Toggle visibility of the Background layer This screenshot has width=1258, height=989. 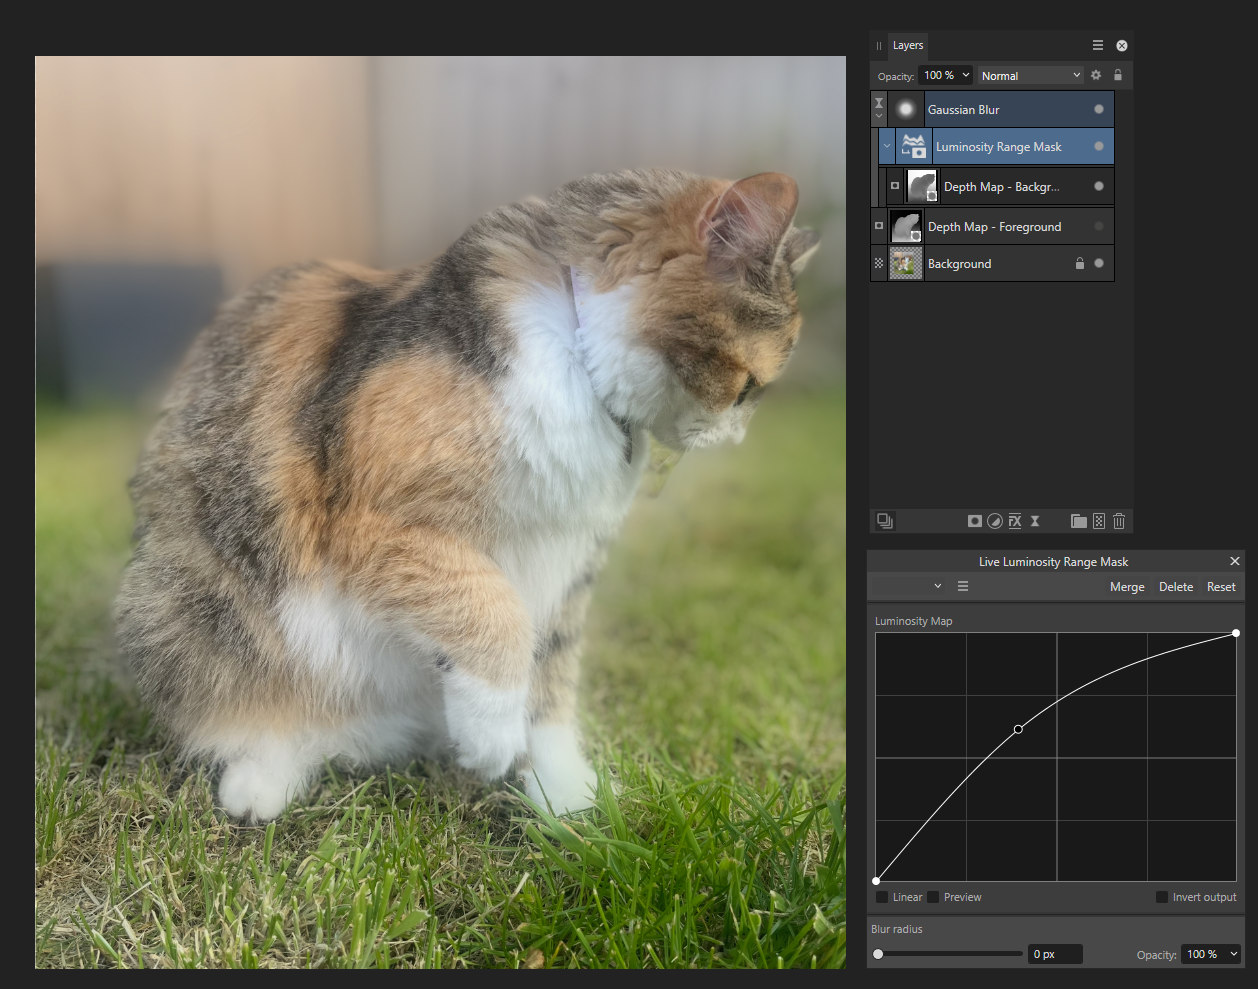point(1098,263)
